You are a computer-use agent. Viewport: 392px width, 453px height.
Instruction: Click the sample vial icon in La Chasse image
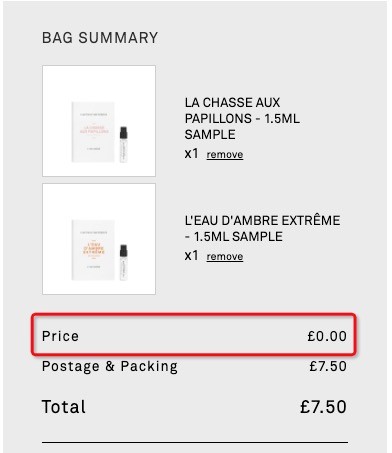[123, 144]
